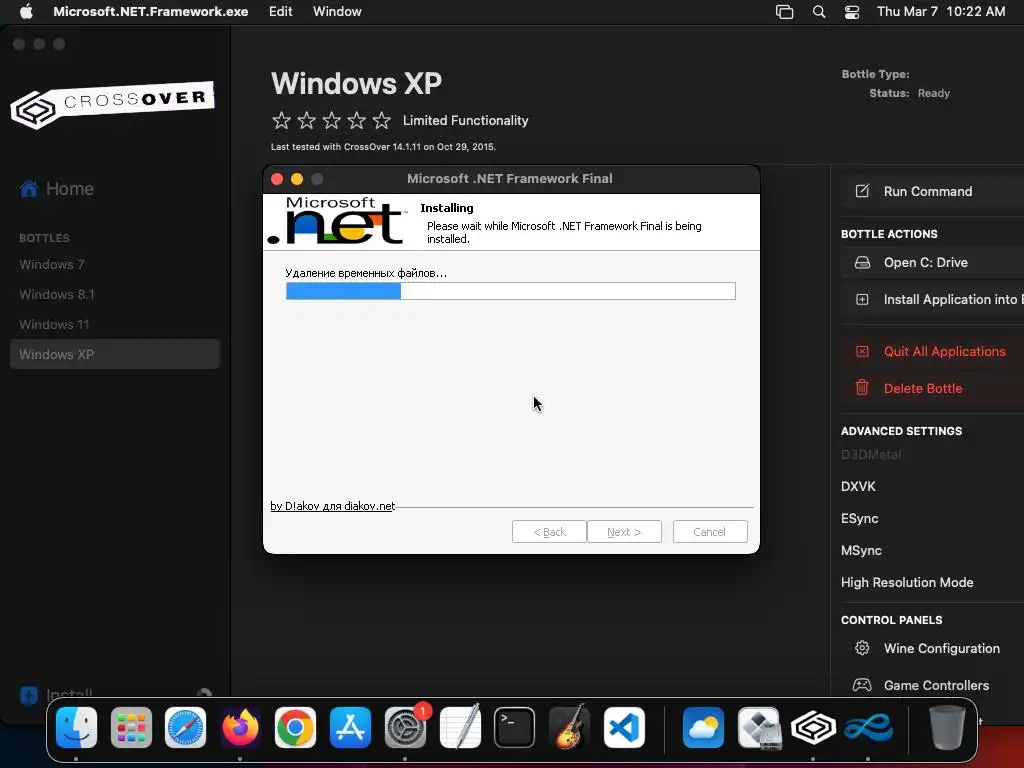Open the Window menu

point(337,12)
